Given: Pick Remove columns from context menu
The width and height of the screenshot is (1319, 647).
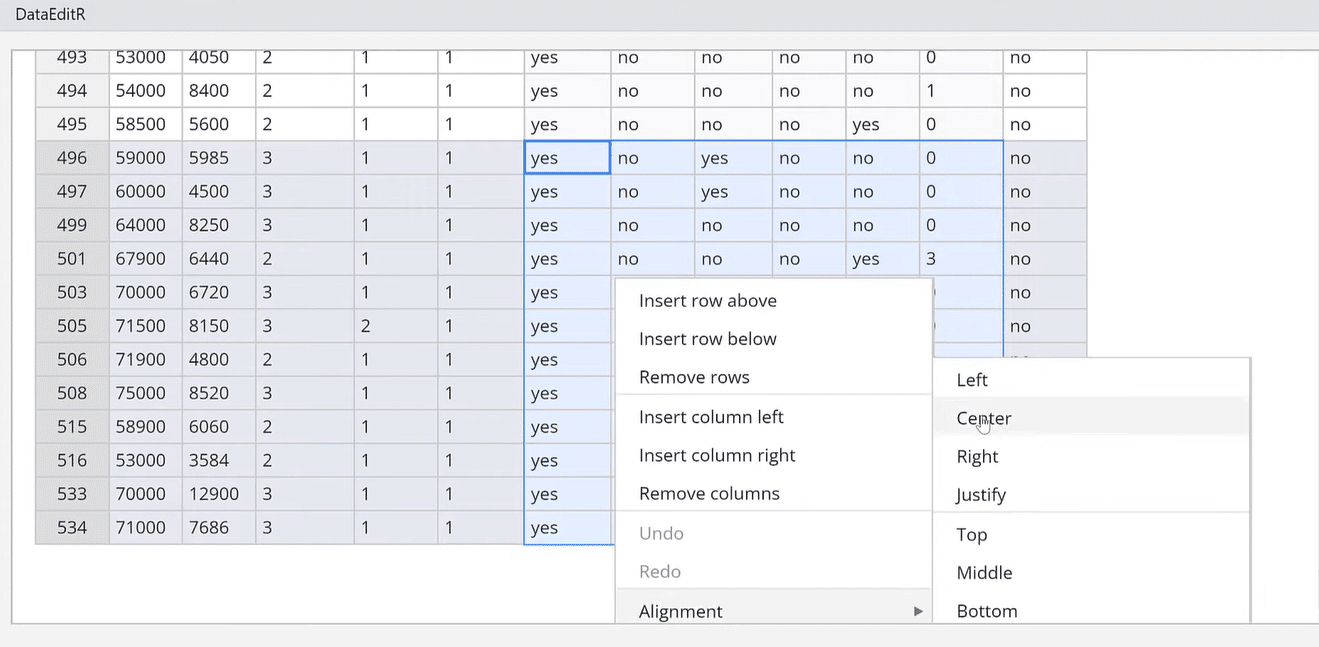Looking at the screenshot, I should pos(773,493).
